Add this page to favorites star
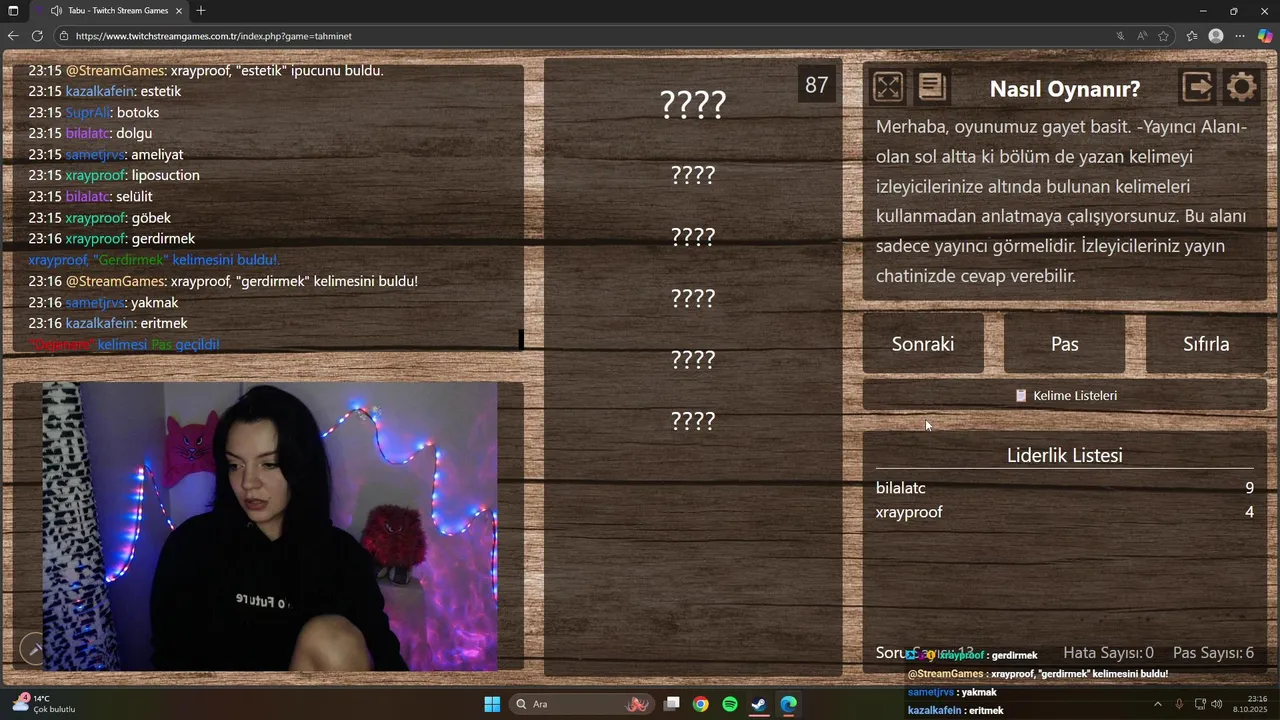Screen dimensions: 1280x720 [x=1164, y=36]
